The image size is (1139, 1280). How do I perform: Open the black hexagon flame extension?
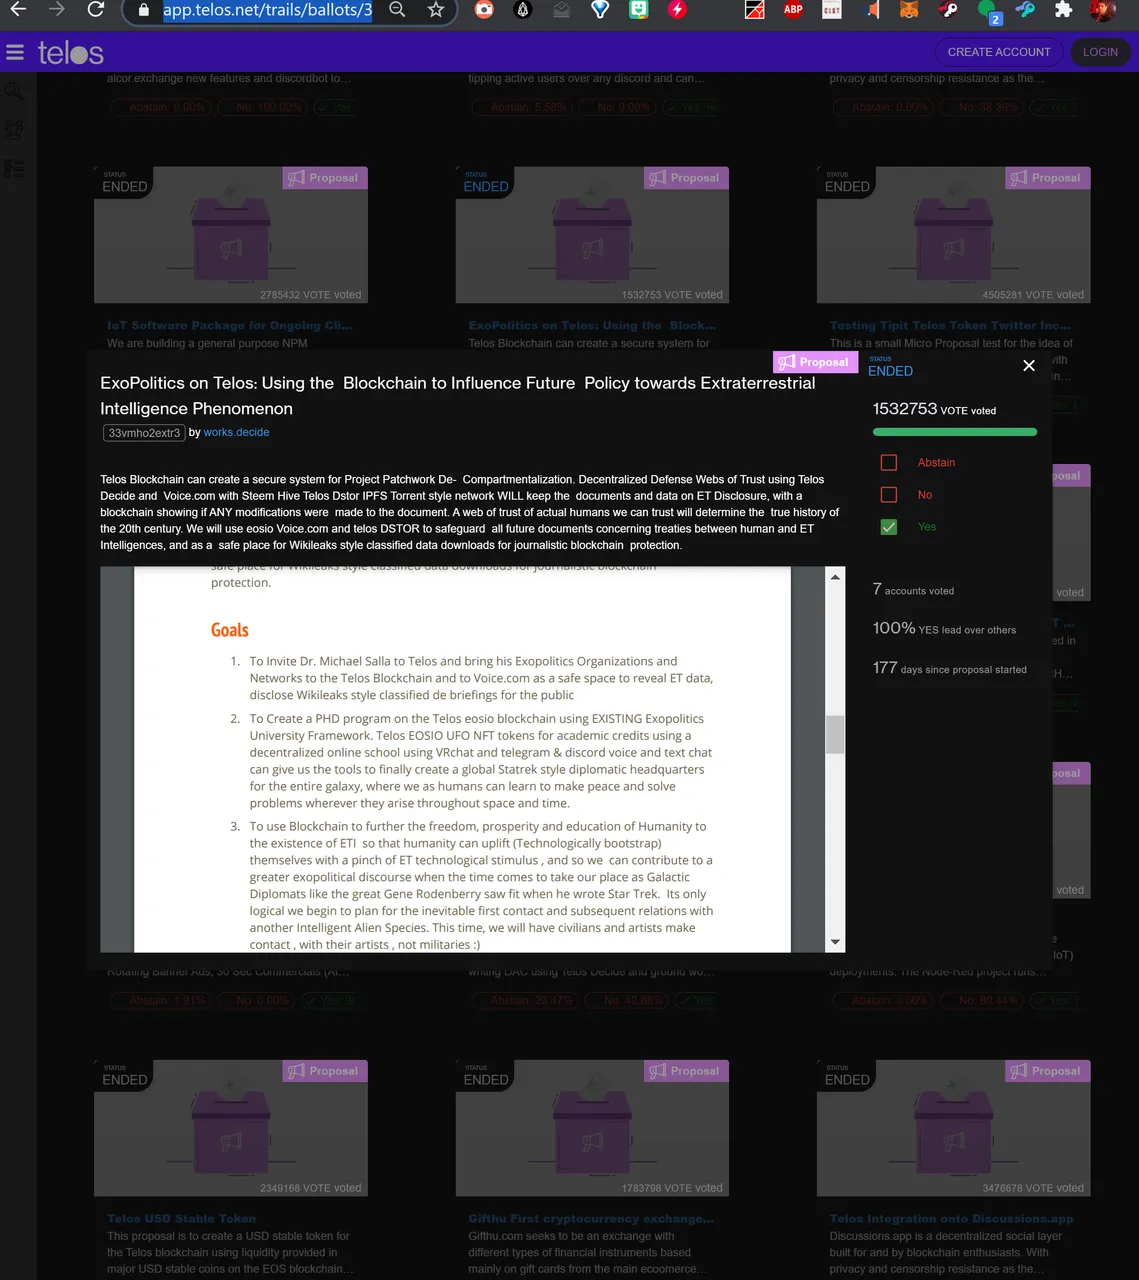point(522,9)
